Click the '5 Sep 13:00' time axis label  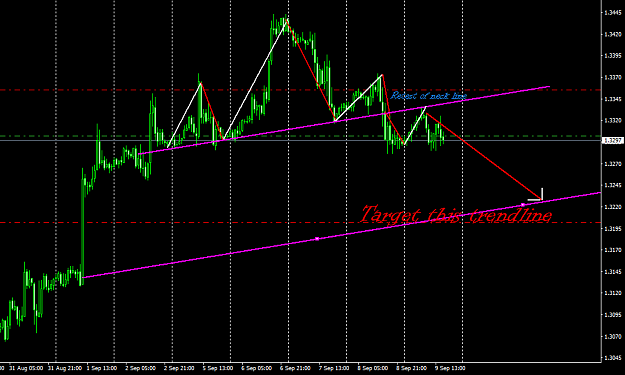click(x=218, y=368)
